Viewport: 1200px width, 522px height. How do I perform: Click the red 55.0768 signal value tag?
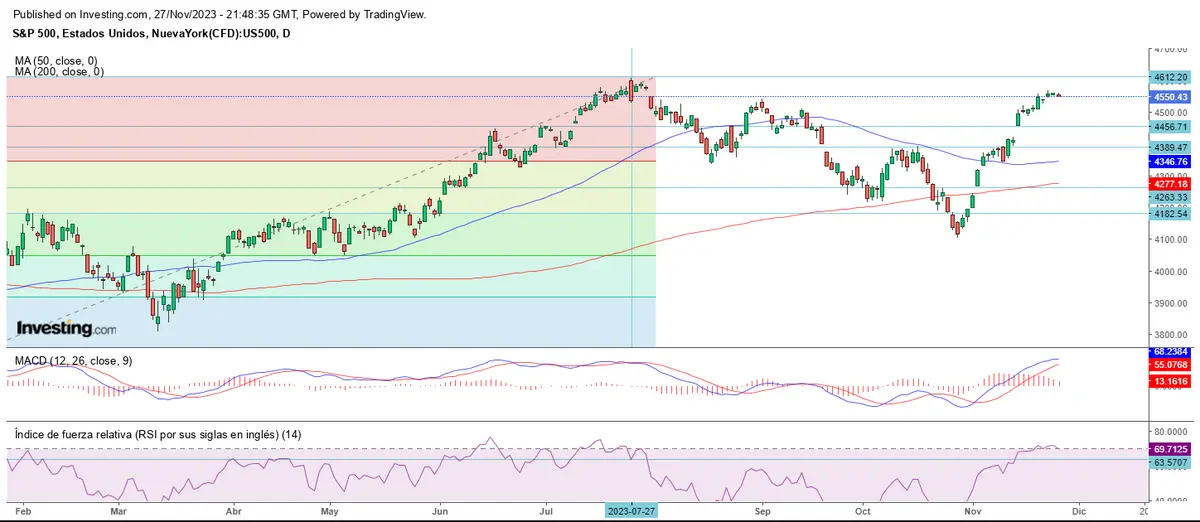pyautogui.click(x=1169, y=366)
